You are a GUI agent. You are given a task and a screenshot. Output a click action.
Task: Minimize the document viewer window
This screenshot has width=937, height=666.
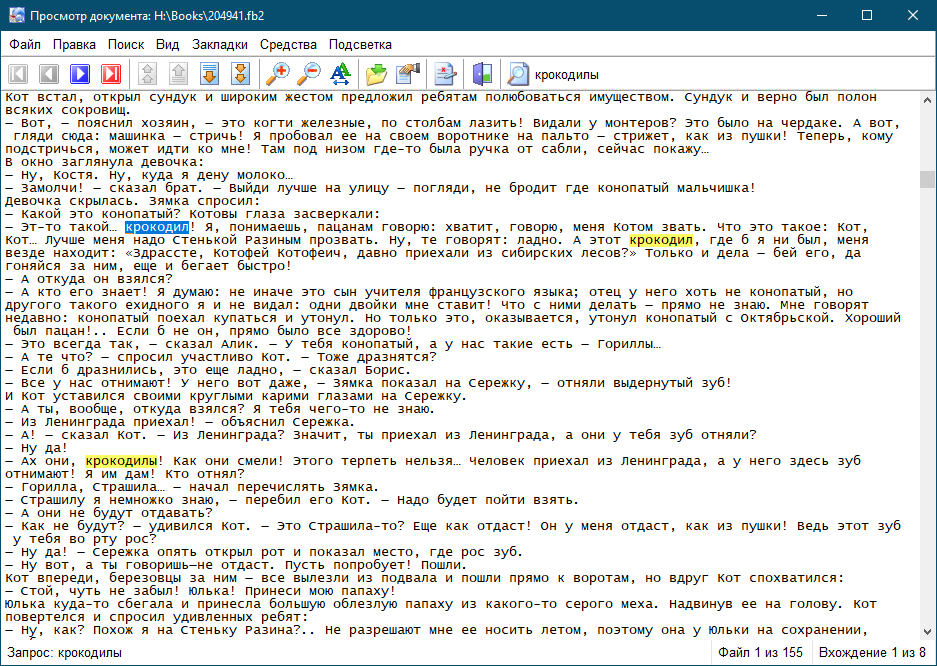[x=822, y=16]
